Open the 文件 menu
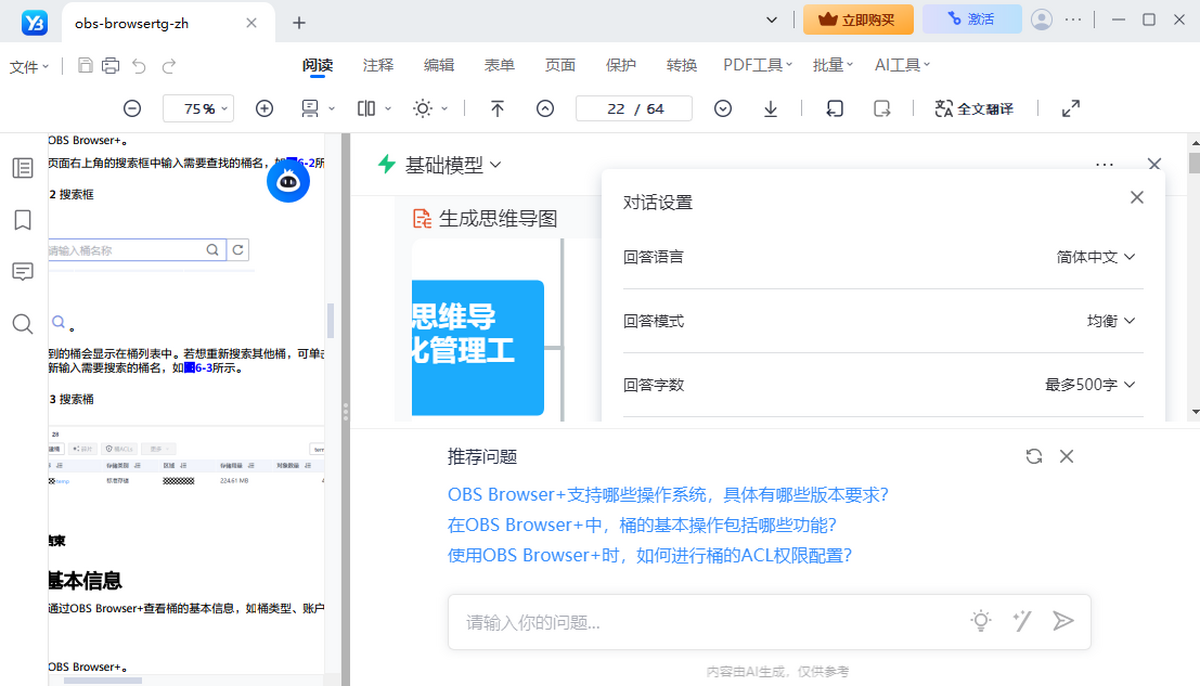The height and width of the screenshot is (686, 1200). (29, 66)
